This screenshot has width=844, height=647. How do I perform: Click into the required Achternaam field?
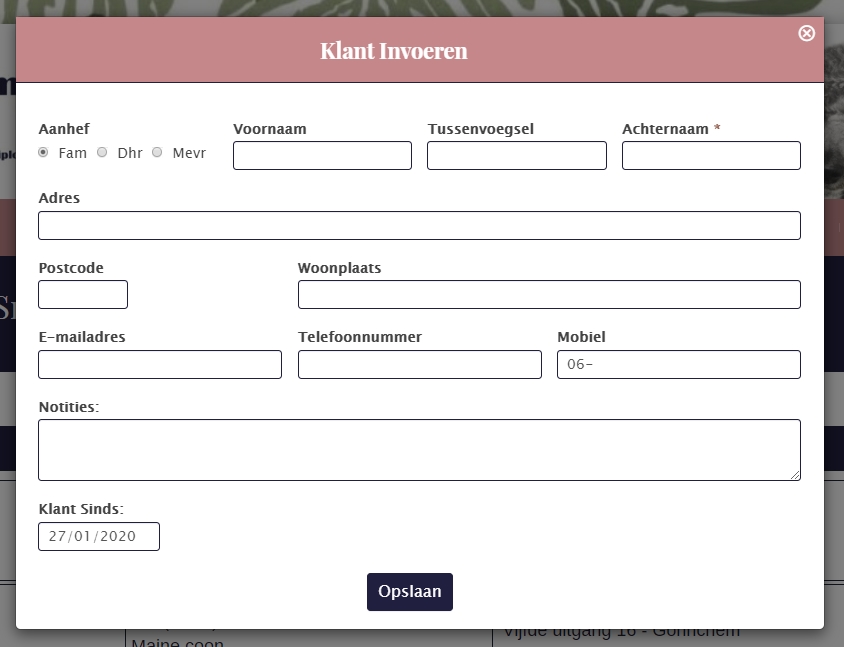(711, 156)
